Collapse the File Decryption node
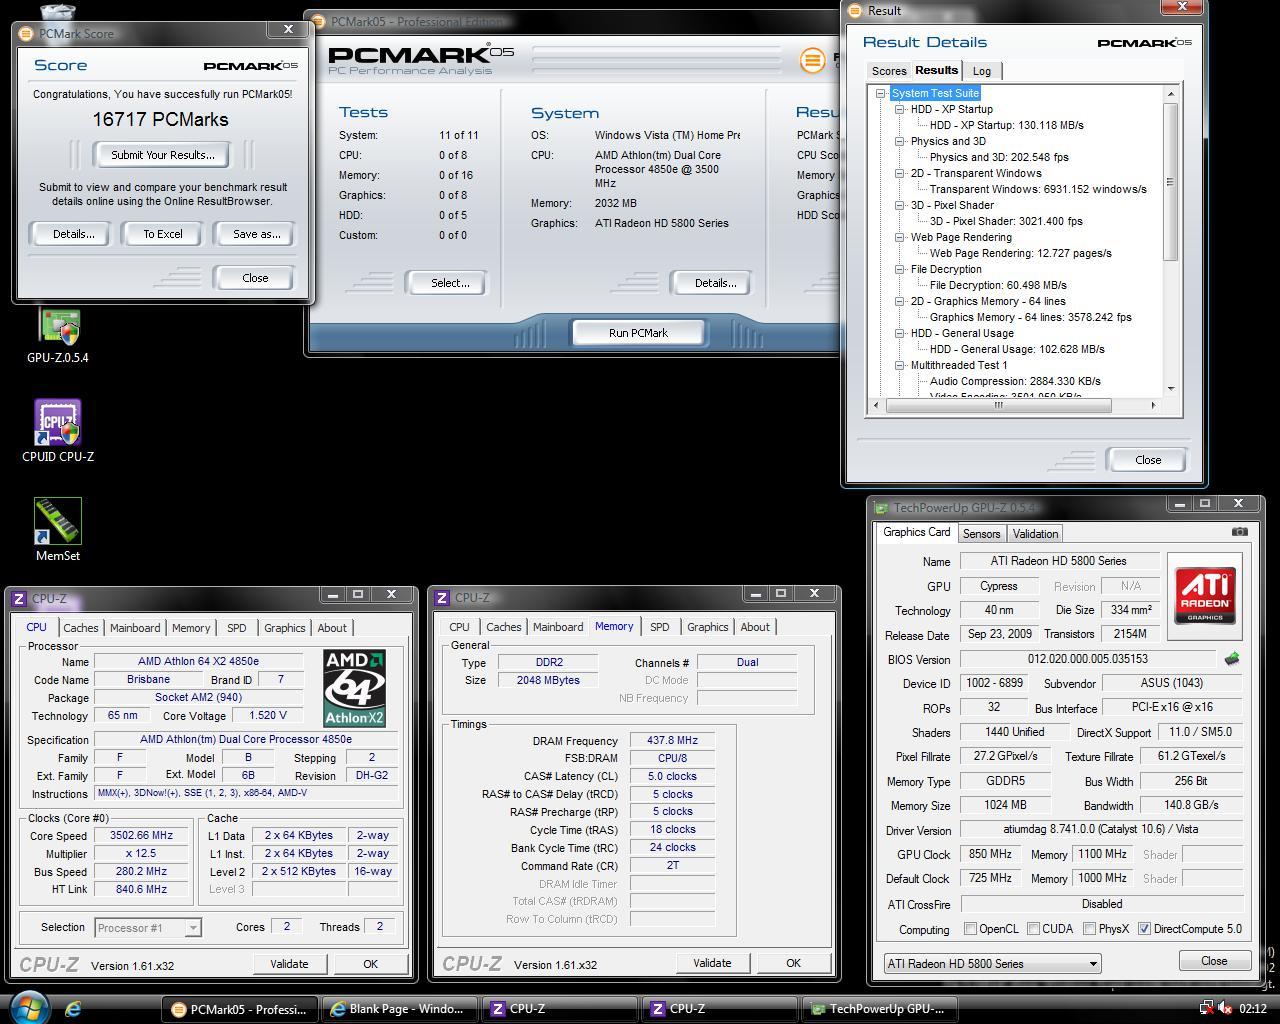Image resolution: width=1280 pixels, height=1024 pixels. [900, 269]
